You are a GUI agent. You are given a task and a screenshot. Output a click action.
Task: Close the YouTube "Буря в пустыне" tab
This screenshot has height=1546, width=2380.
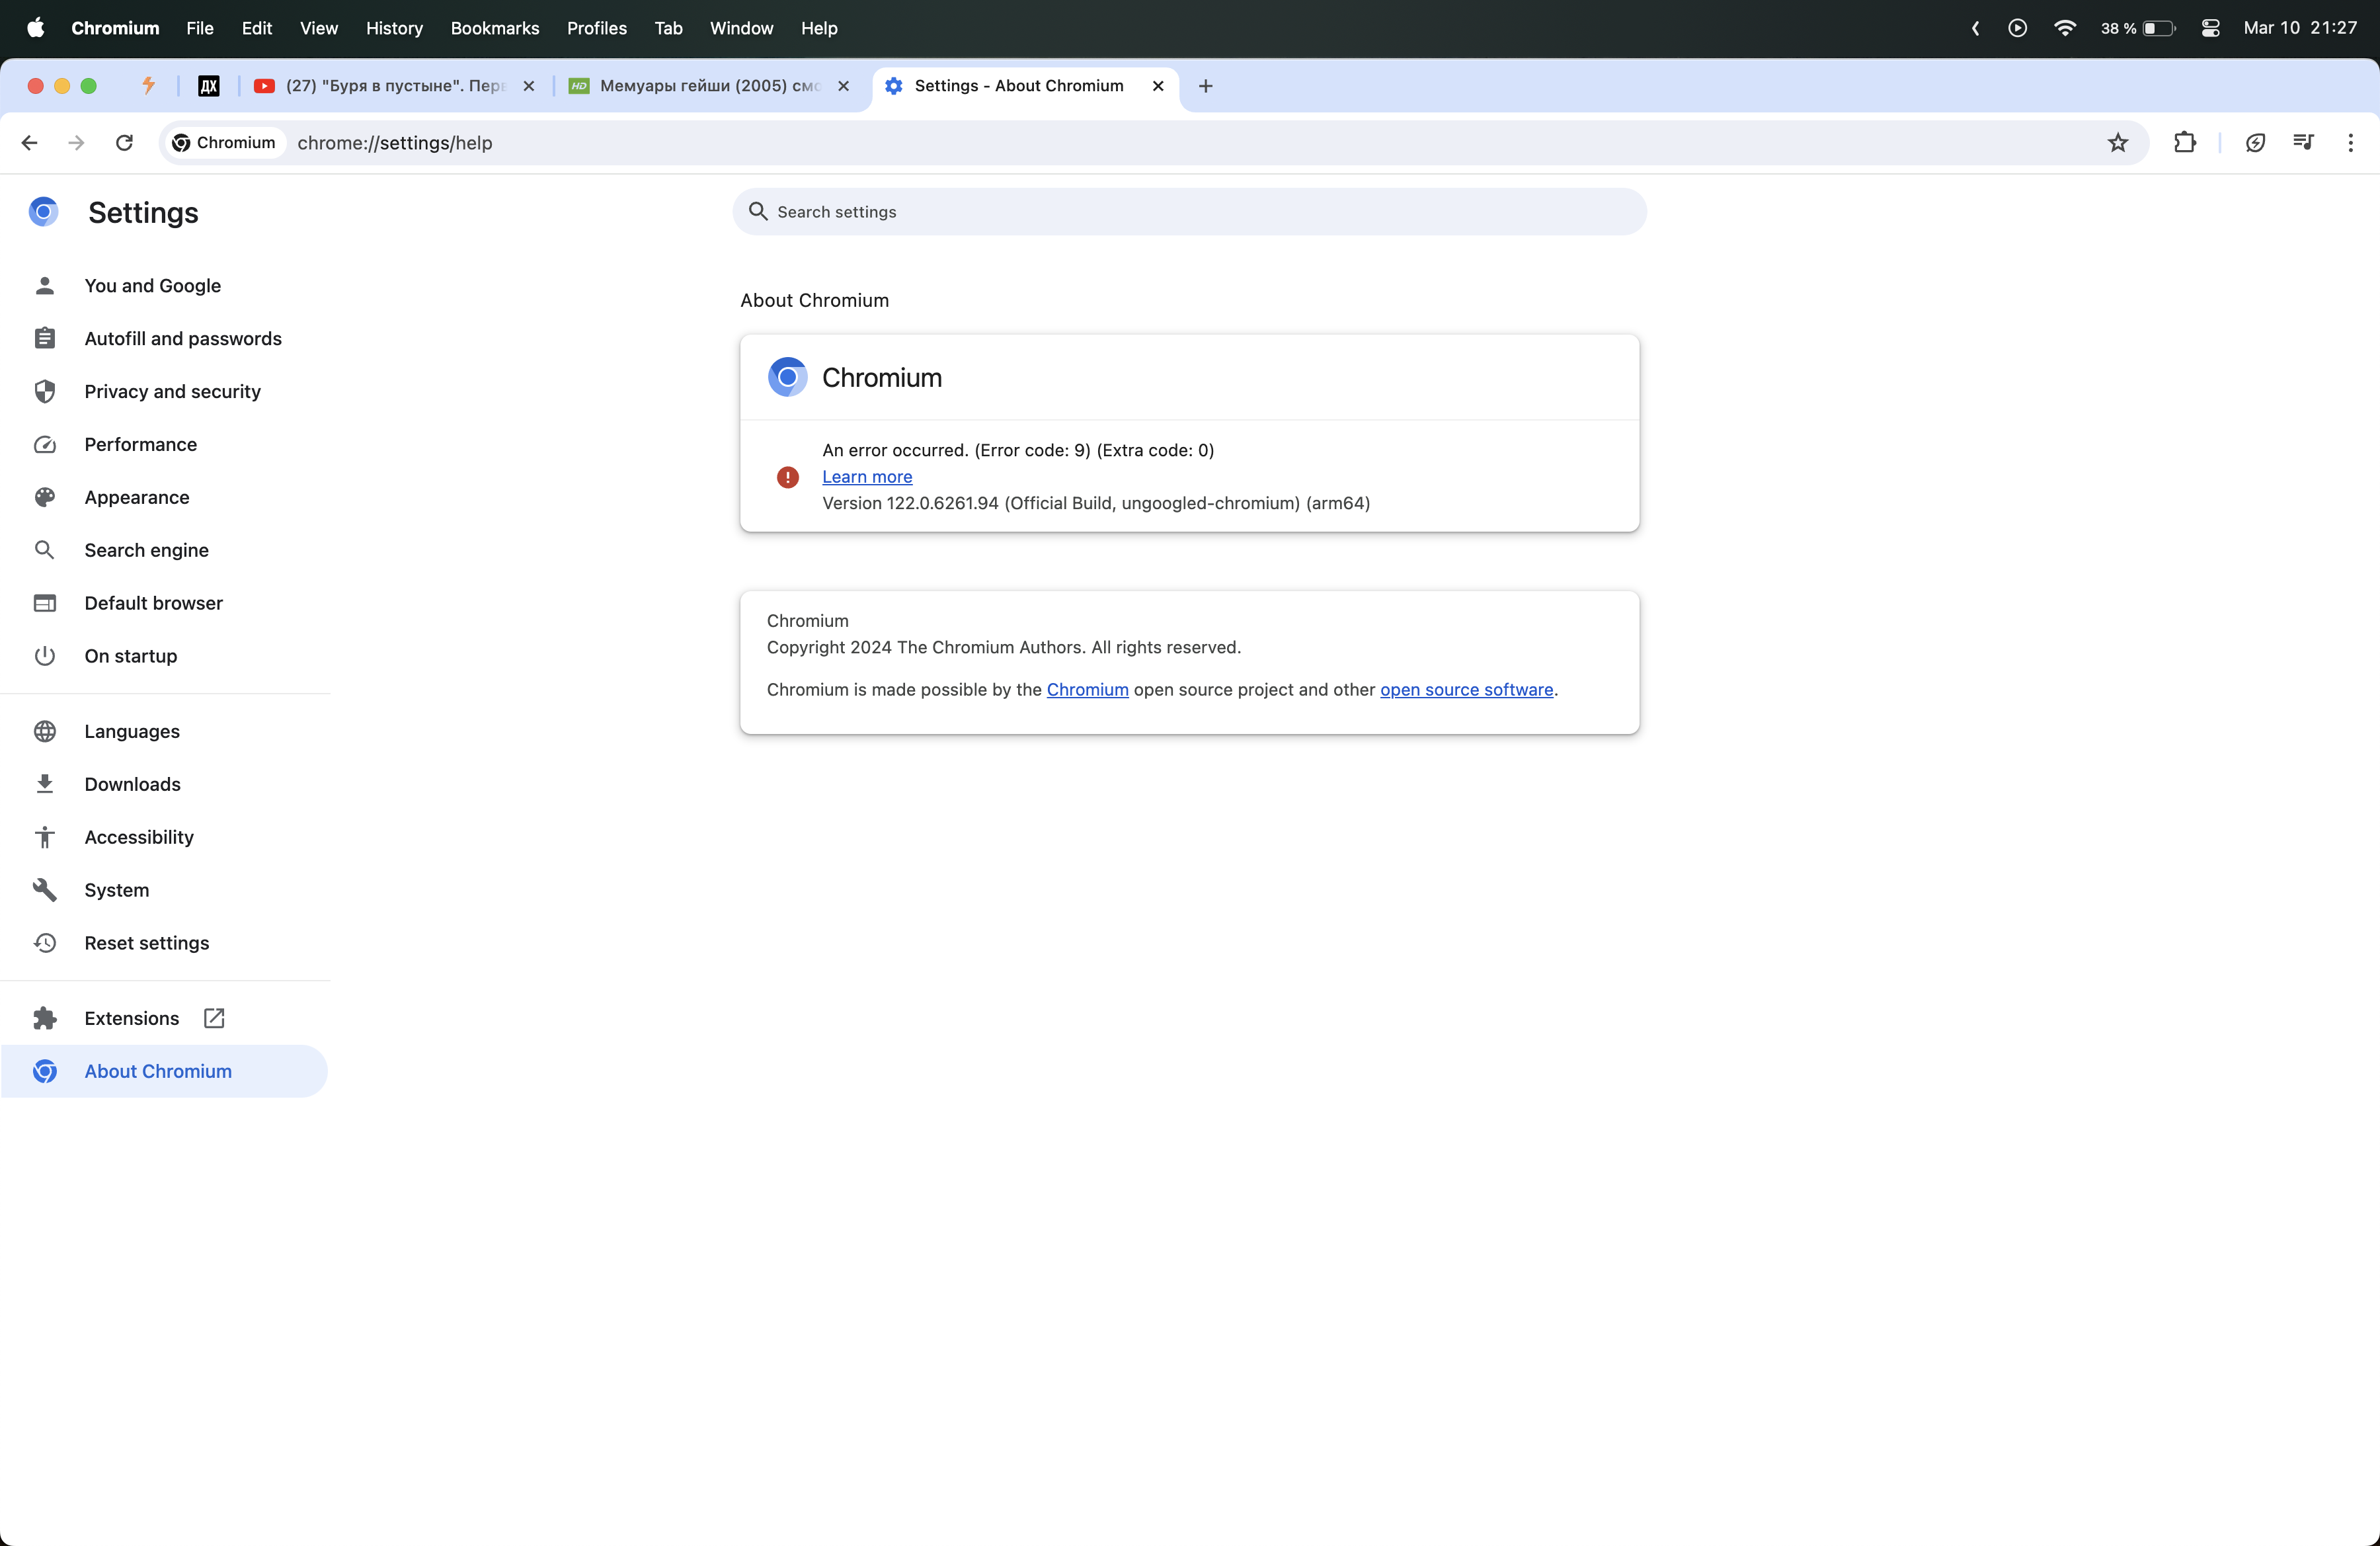529,86
